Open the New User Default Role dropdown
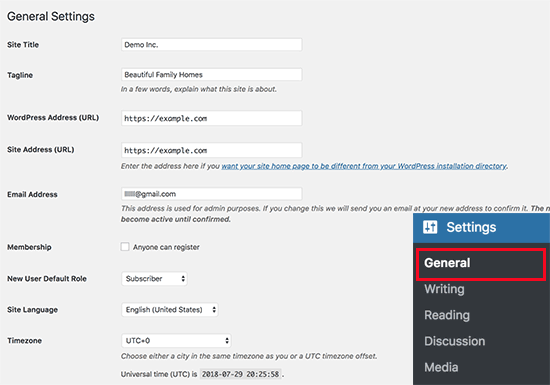This screenshot has height=385, width=550. pyautogui.click(x=154, y=279)
